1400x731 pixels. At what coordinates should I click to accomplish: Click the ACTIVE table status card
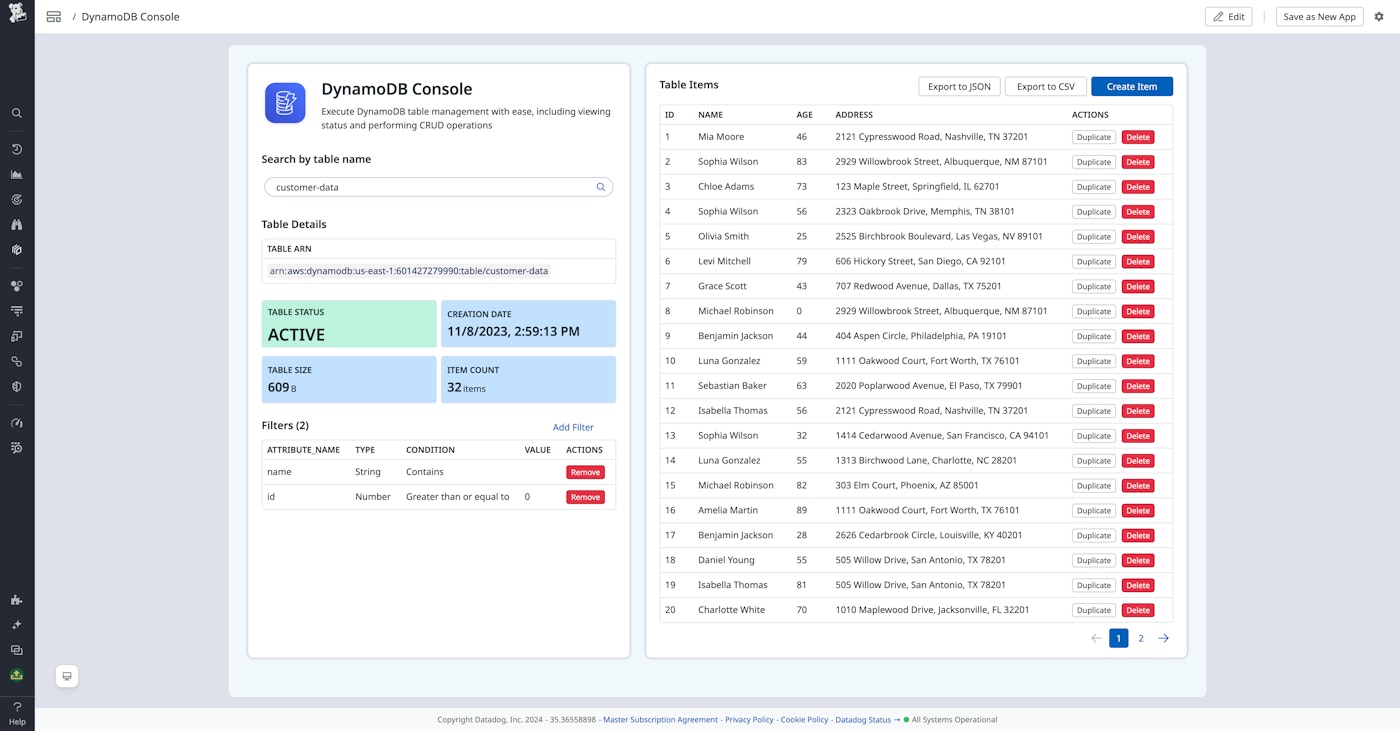(x=349, y=324)
